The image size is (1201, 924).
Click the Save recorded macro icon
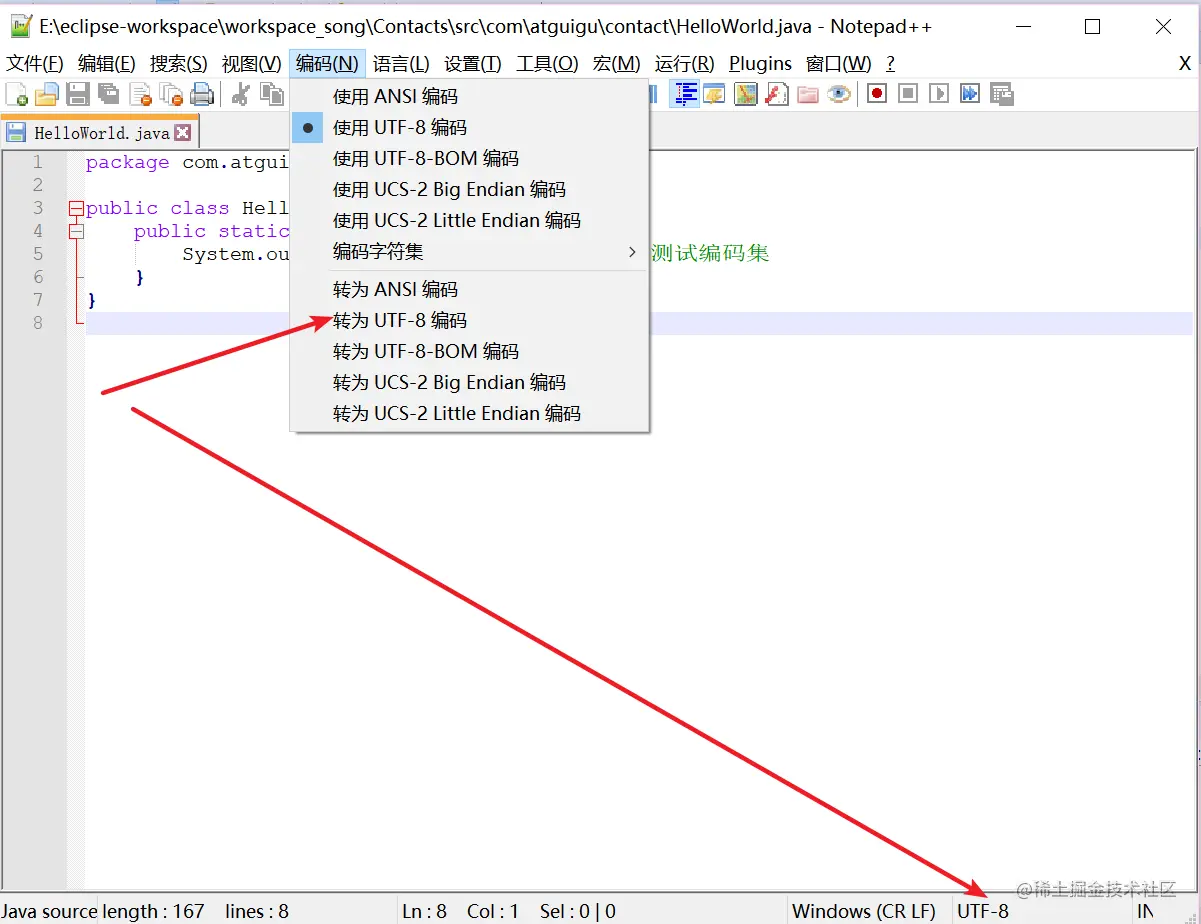(1002, 94)
